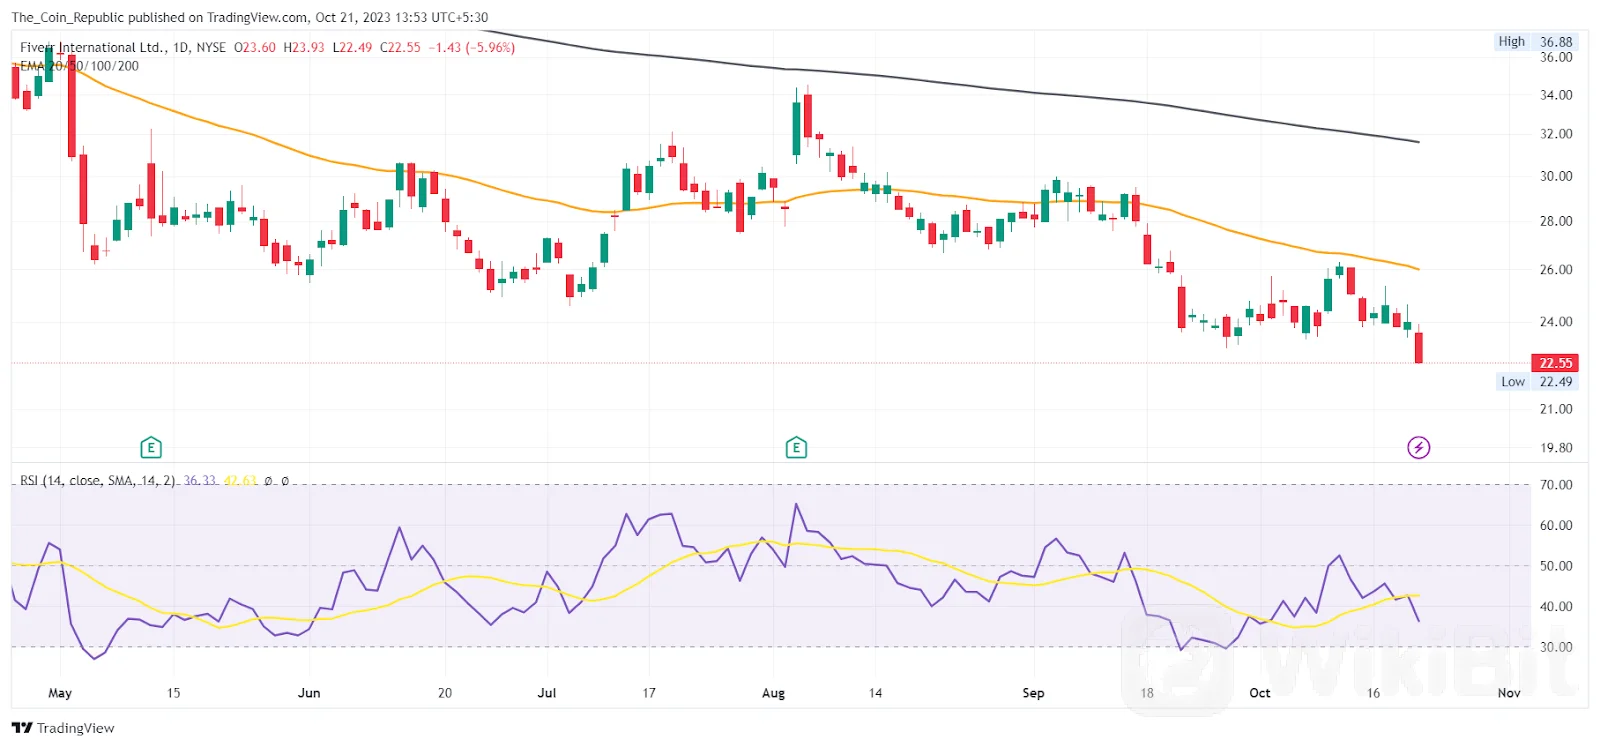Click The_Coin_Republic published on TradingView text

[x=250, y=17]
